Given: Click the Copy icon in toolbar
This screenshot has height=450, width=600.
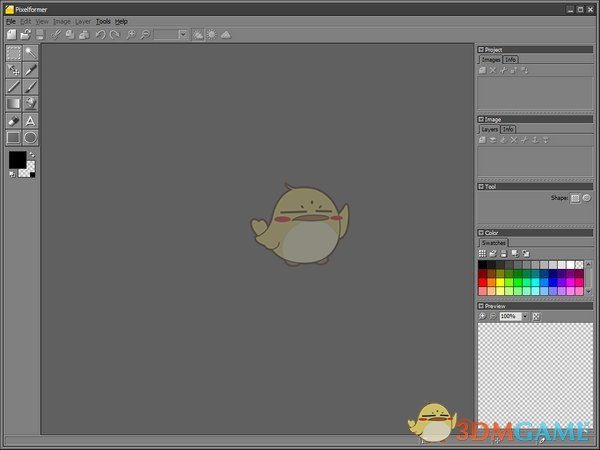Looking at the screenshot, I should click(70, 35).
